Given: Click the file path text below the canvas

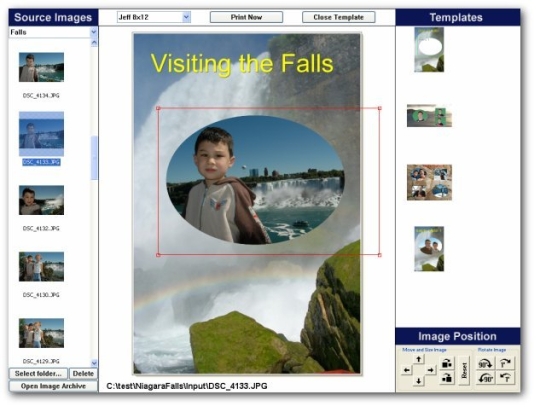Looking at the screenshot, I should 187,386.
